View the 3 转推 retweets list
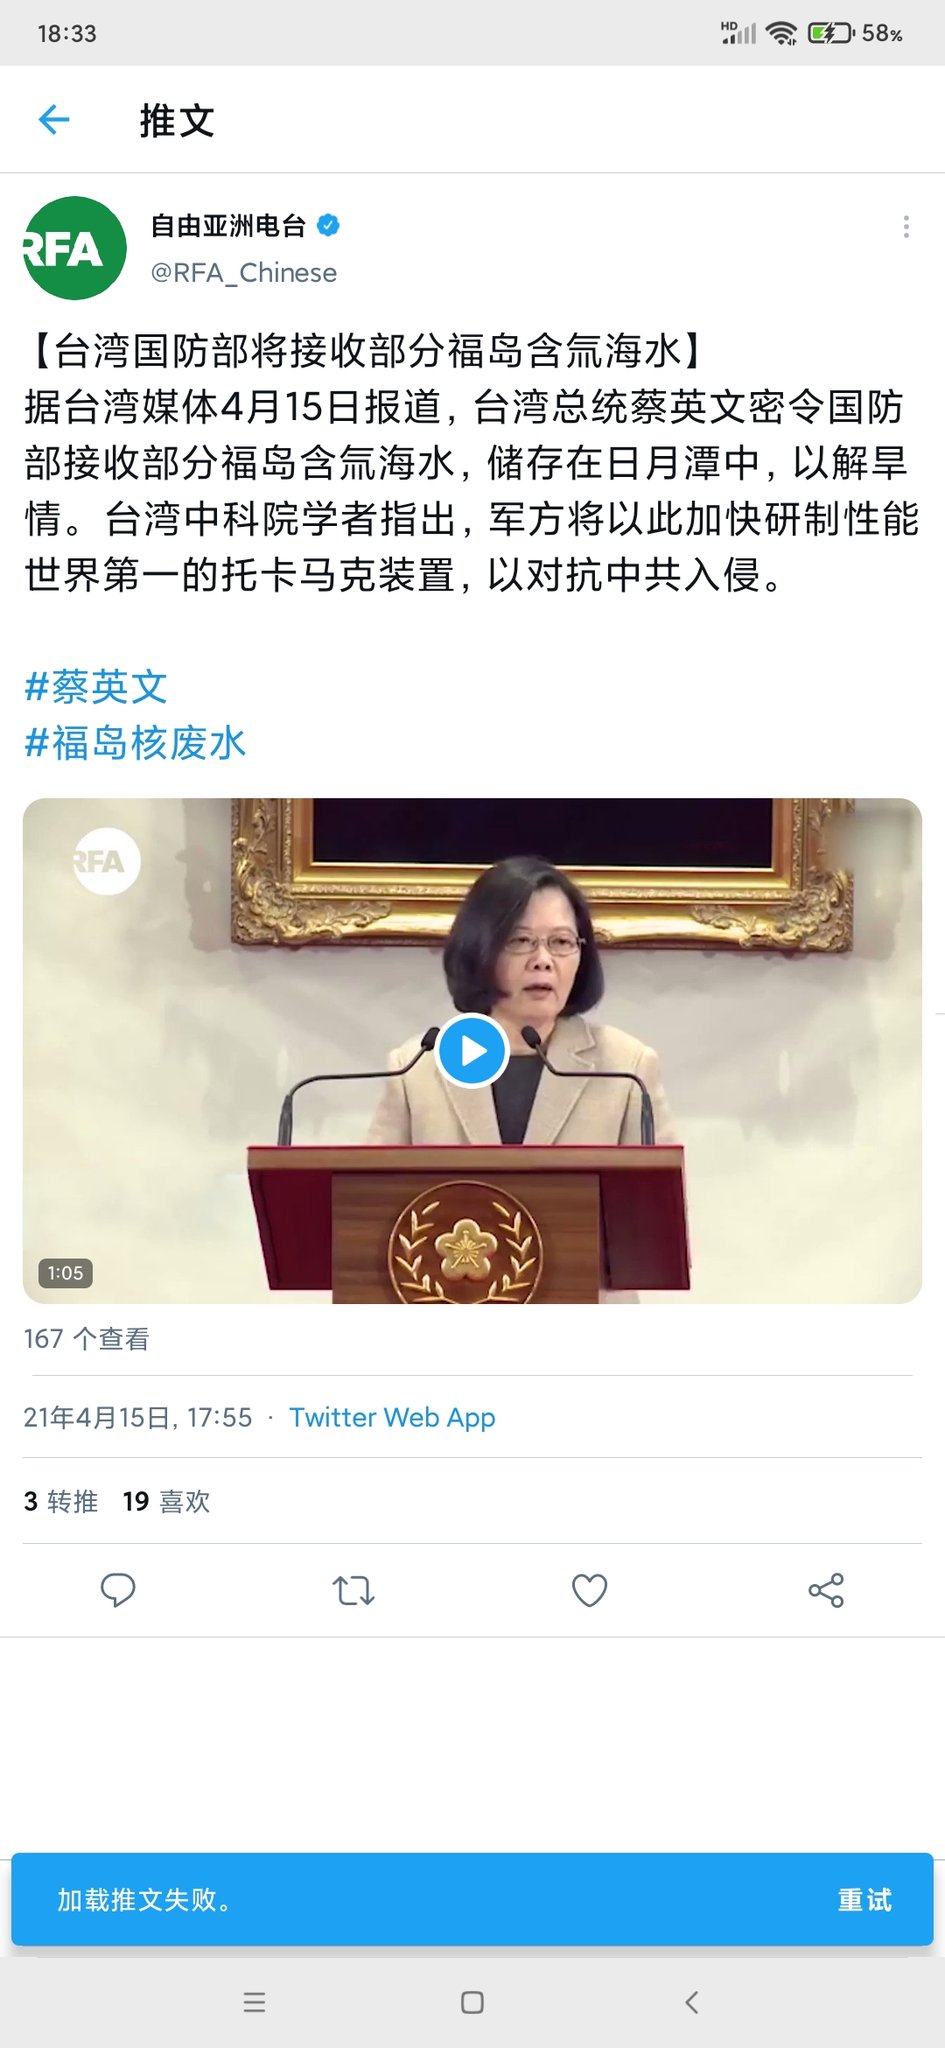This screenshot has height=2048, width=945. point(61,1501)
